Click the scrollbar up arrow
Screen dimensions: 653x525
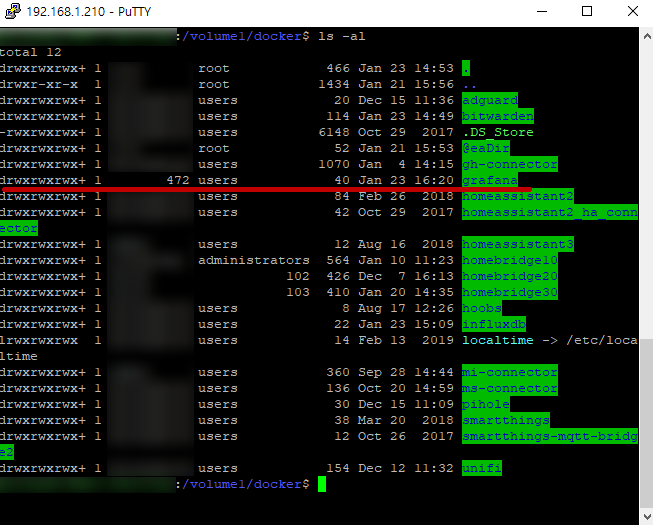point(647,36)
